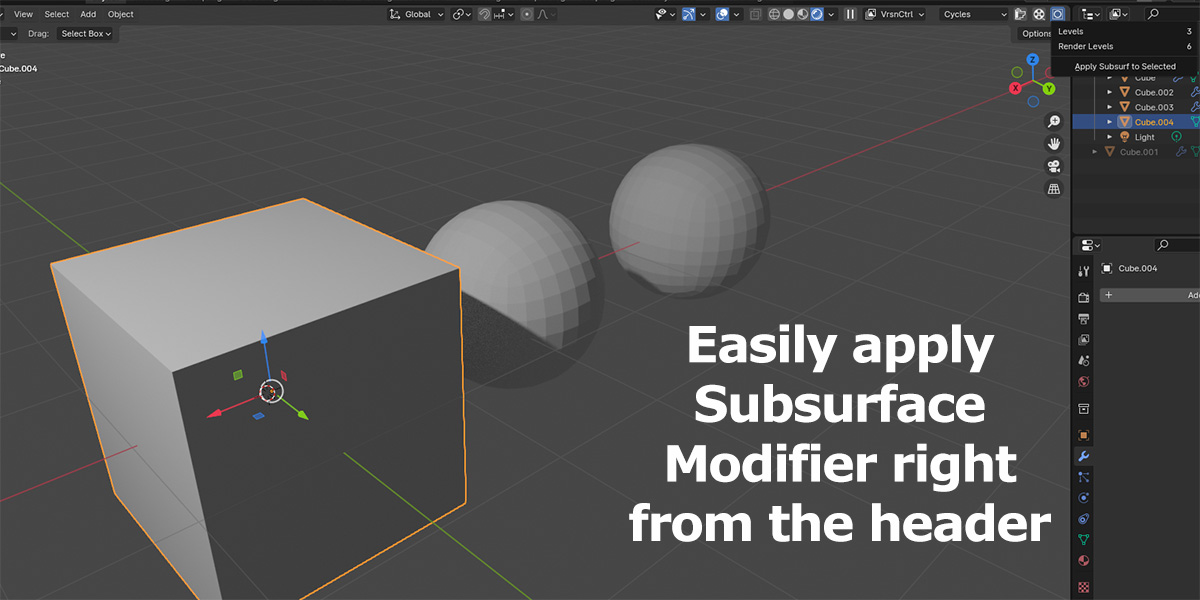
Task: Open the Scene properties tab
Action: (1084, 360)
